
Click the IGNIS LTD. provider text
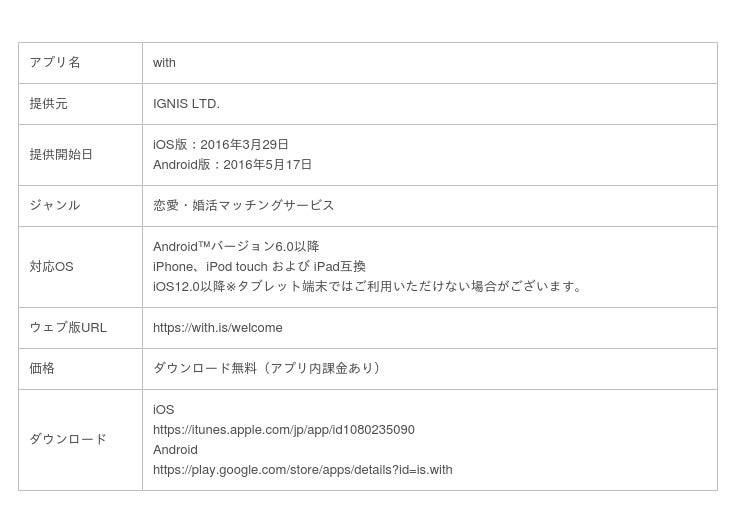click(186, 104)
